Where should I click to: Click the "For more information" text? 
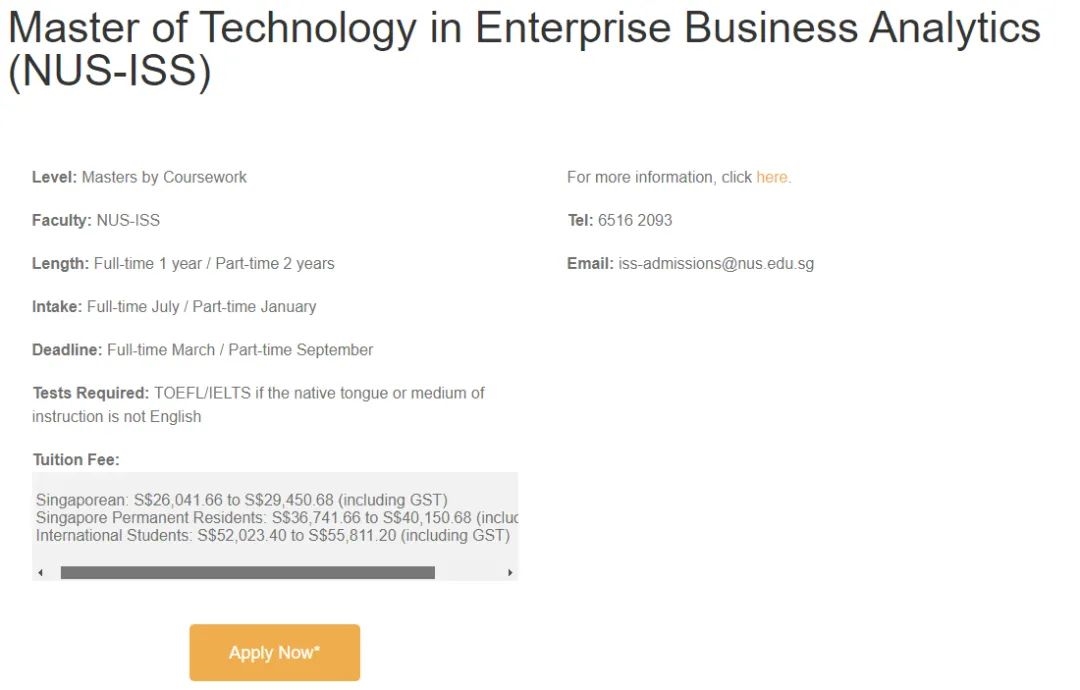point(659,177)
